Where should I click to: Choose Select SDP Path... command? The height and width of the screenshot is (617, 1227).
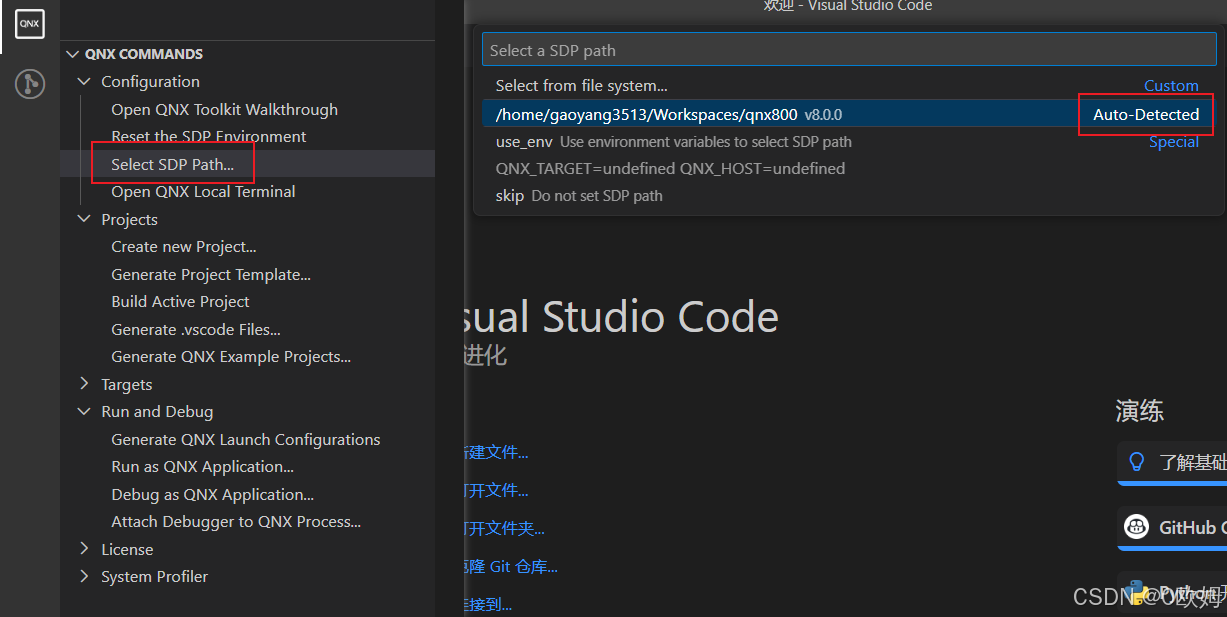(x=173, y=164)
